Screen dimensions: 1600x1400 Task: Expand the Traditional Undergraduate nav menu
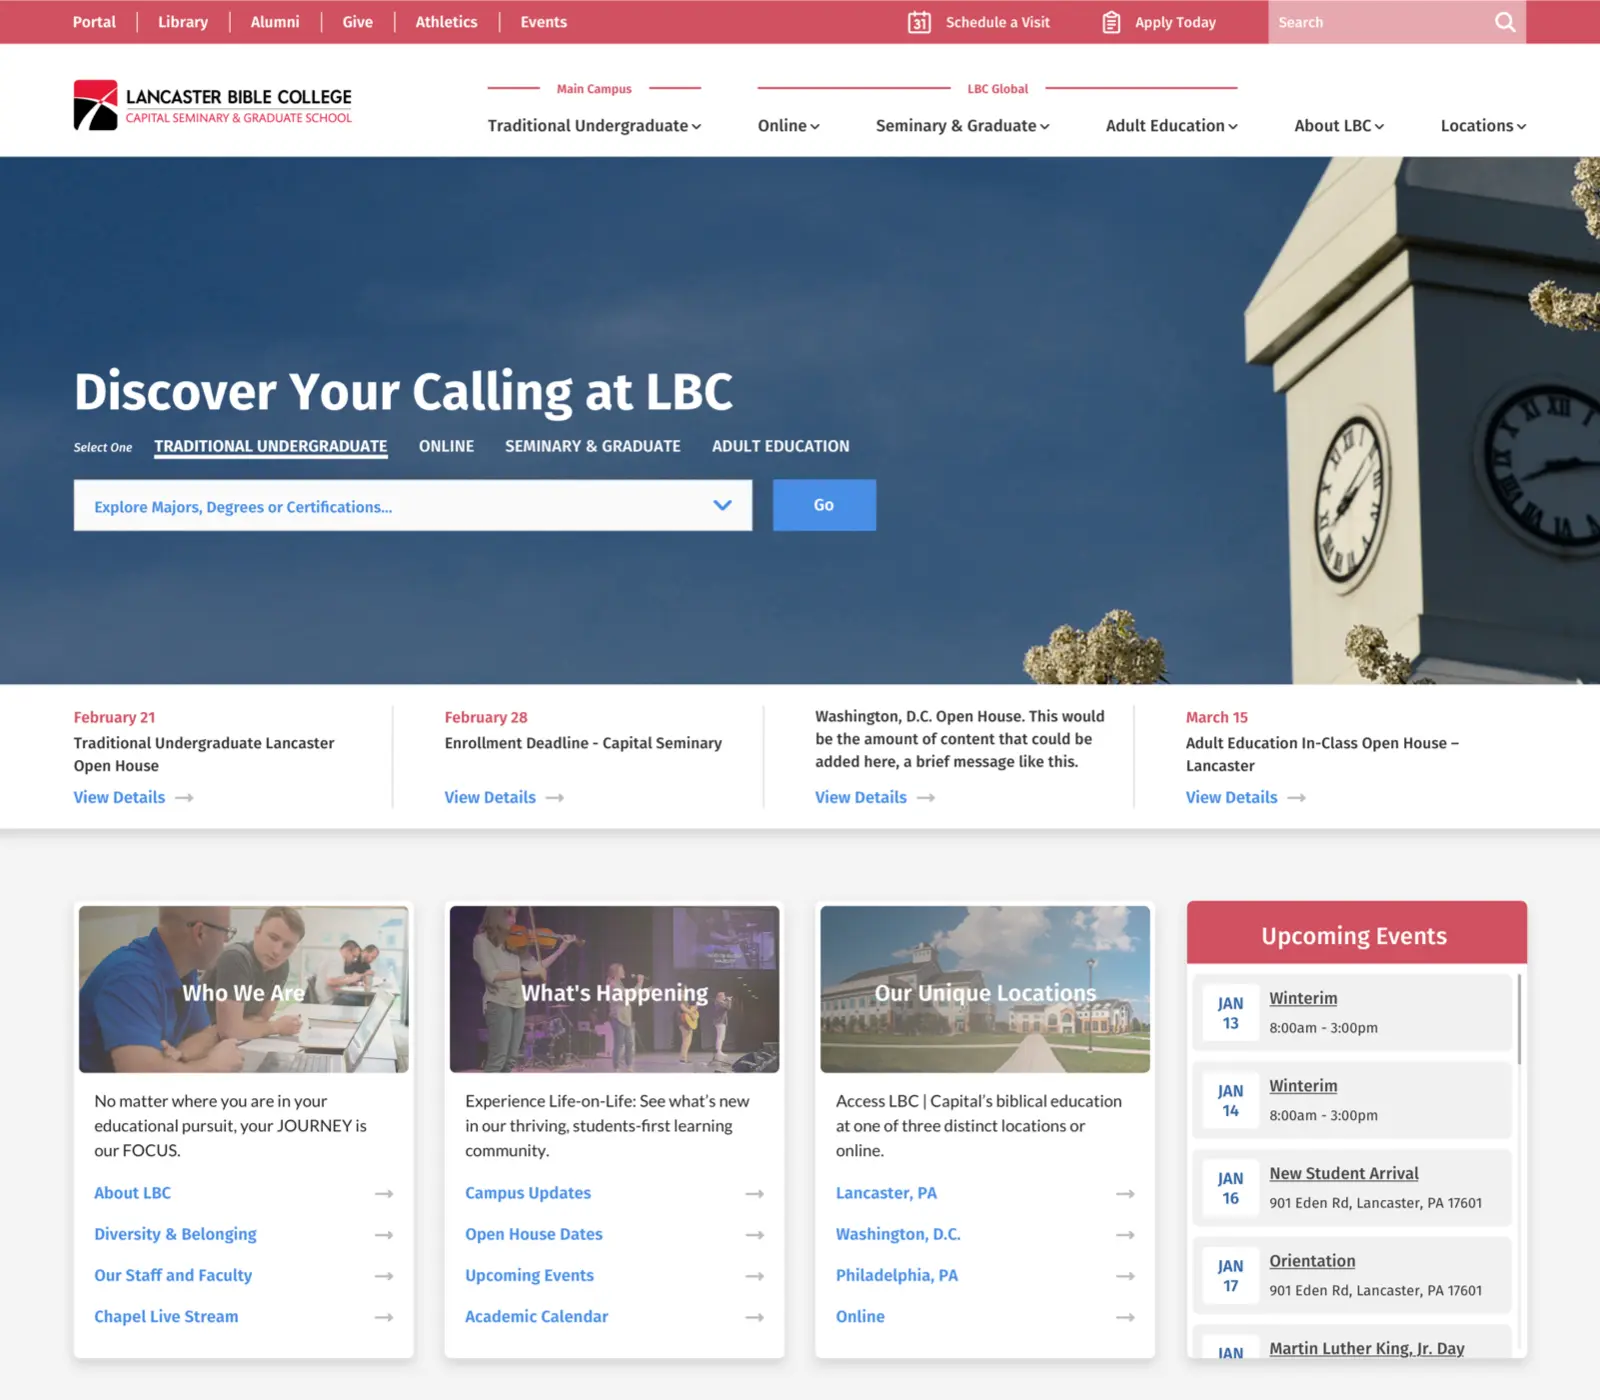point(594,126)
